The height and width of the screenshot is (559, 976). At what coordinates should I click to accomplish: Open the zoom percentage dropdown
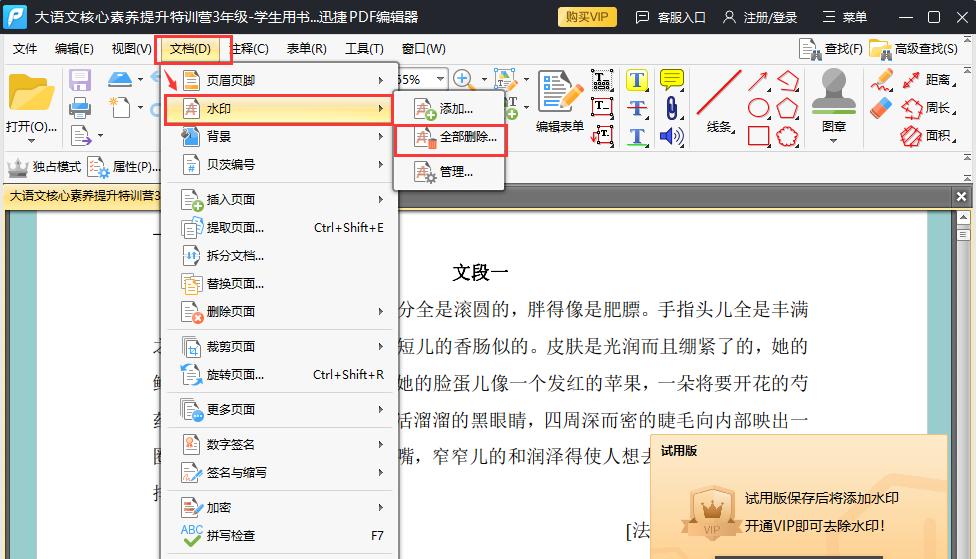[441, 79]
